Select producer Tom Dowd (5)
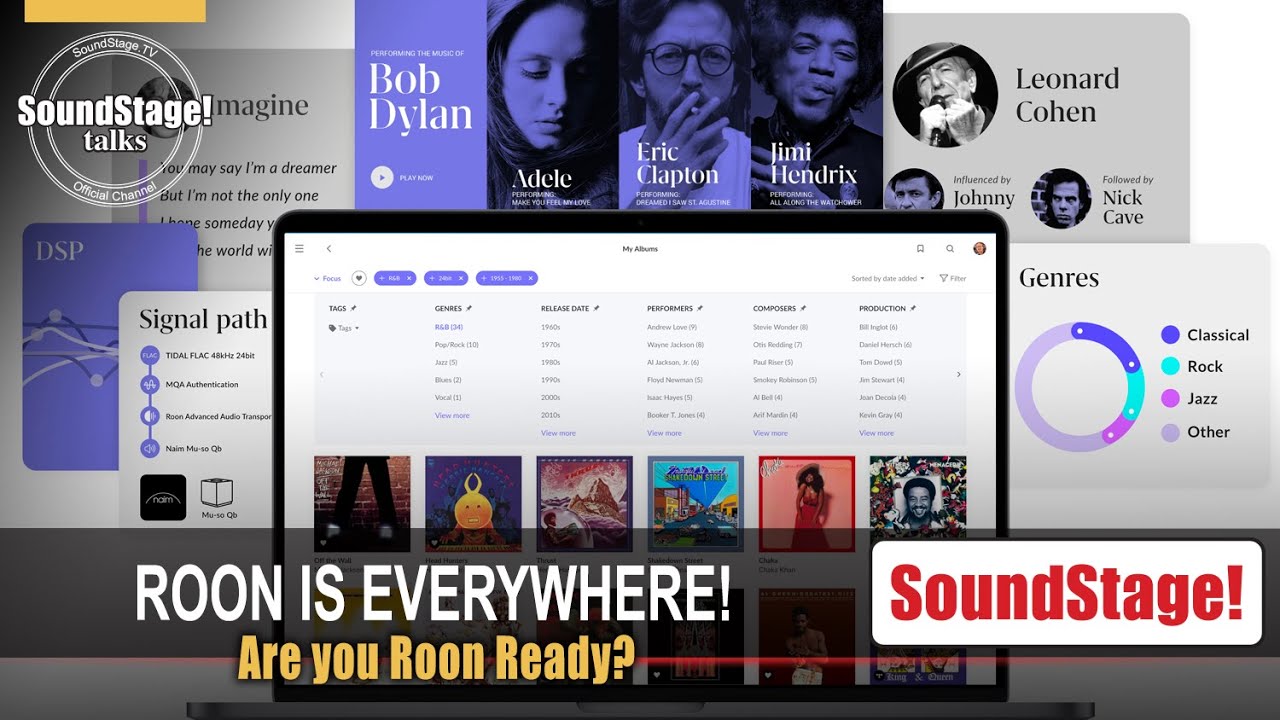This screenshot has width=1280, height=720. pyautogui.click(x=882, y=362)
